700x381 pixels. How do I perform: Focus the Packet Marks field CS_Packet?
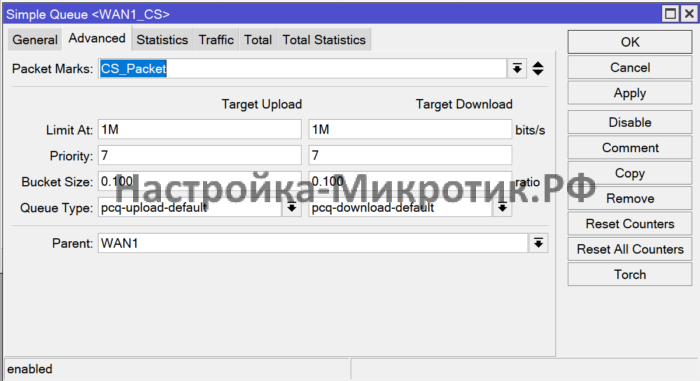tap(302, 68)
